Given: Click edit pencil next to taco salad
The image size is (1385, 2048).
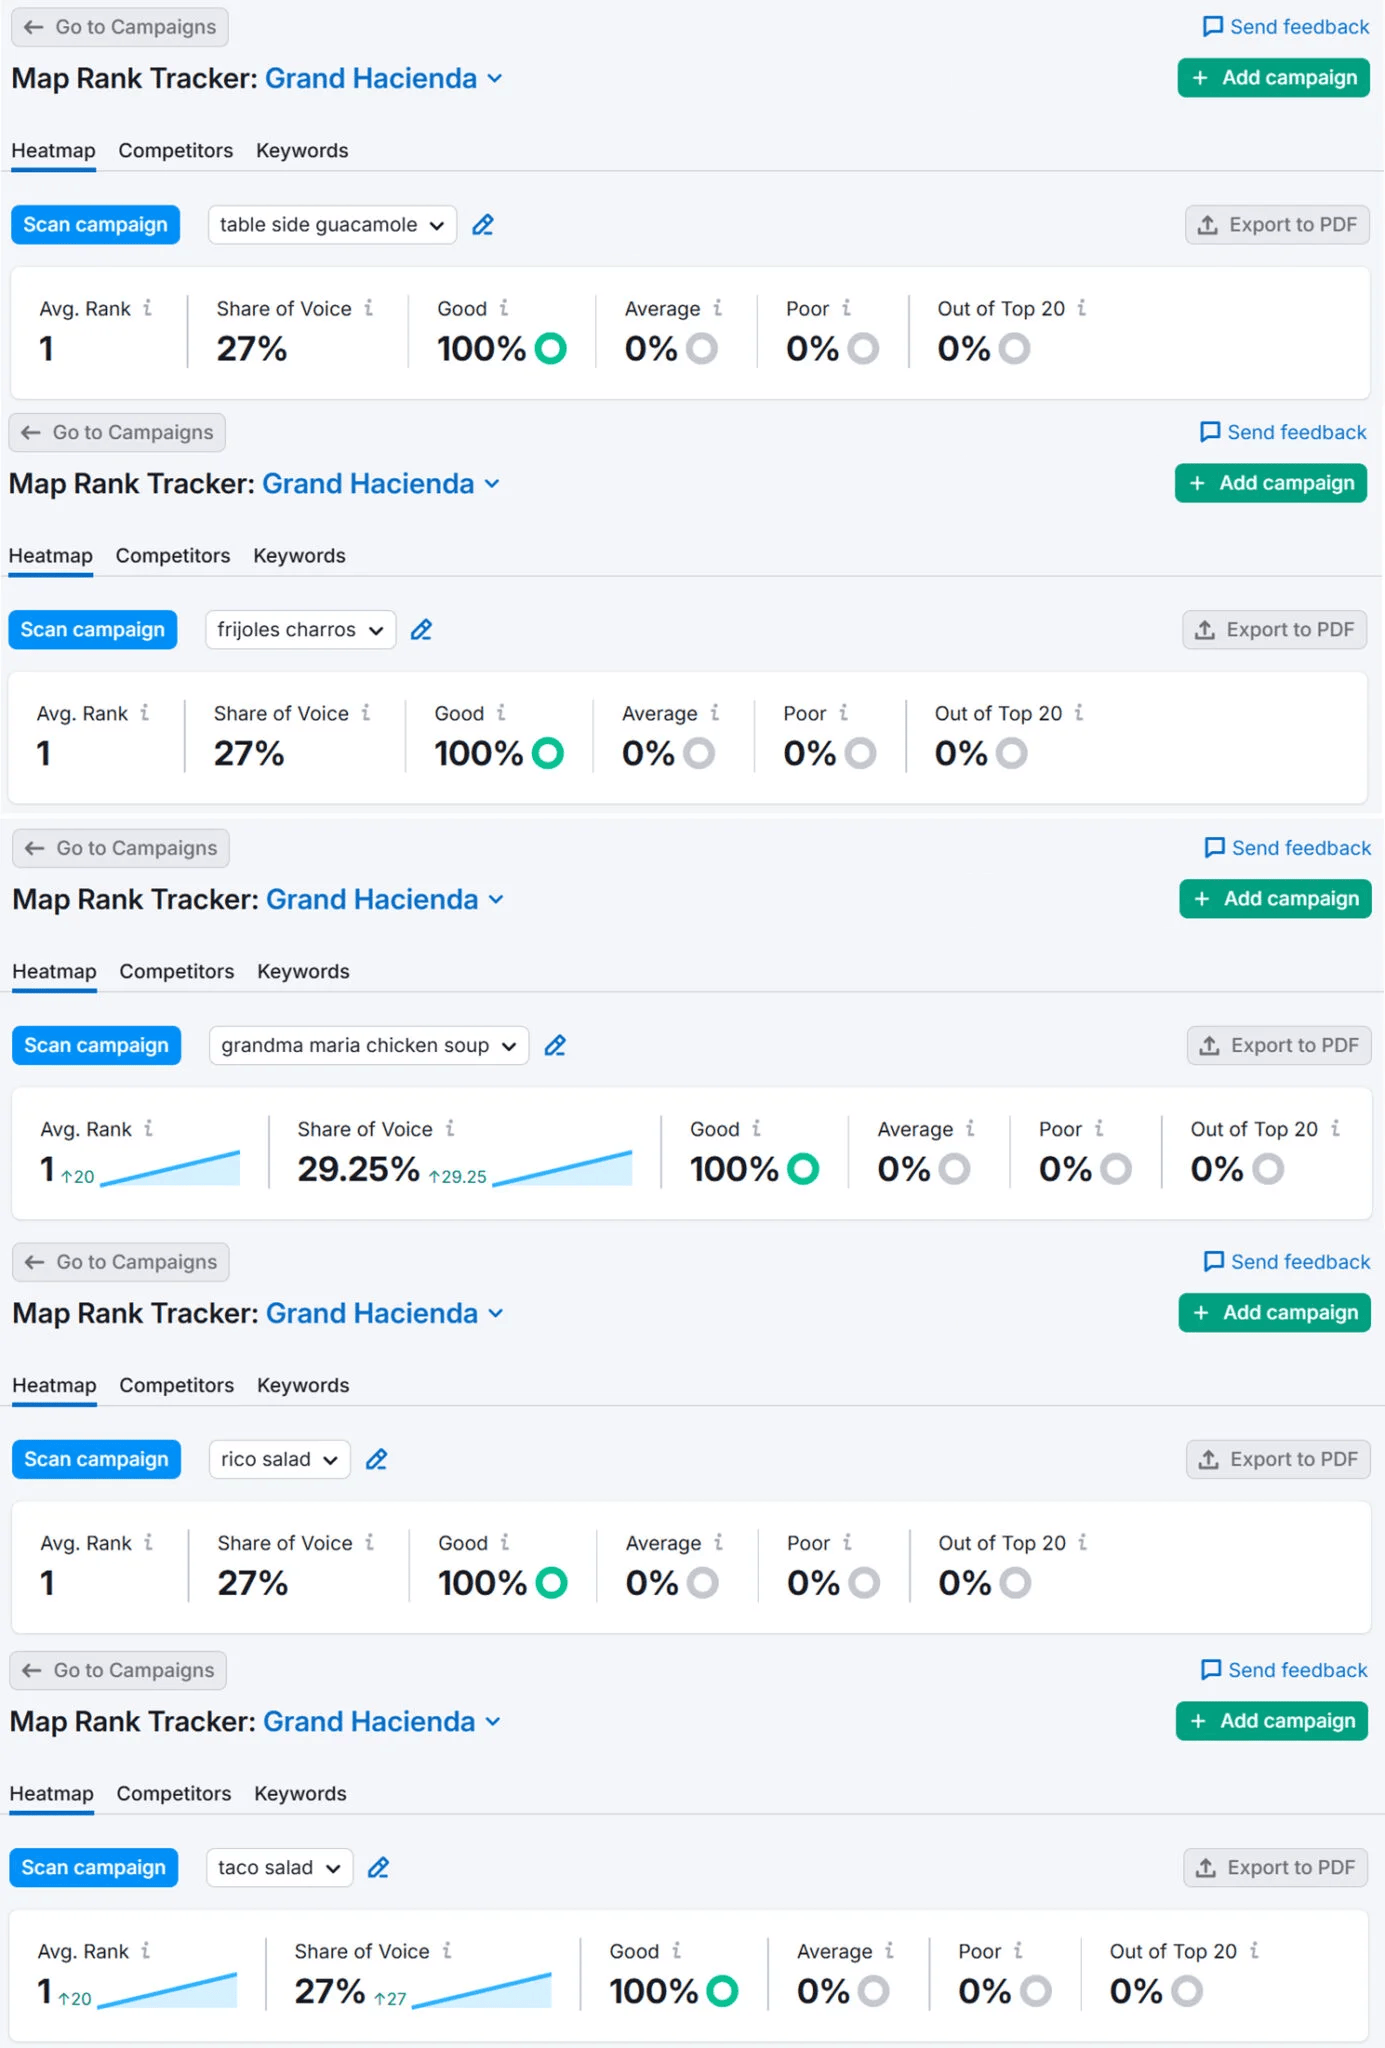Looking at the screenshot, I should pos(378,1868).
